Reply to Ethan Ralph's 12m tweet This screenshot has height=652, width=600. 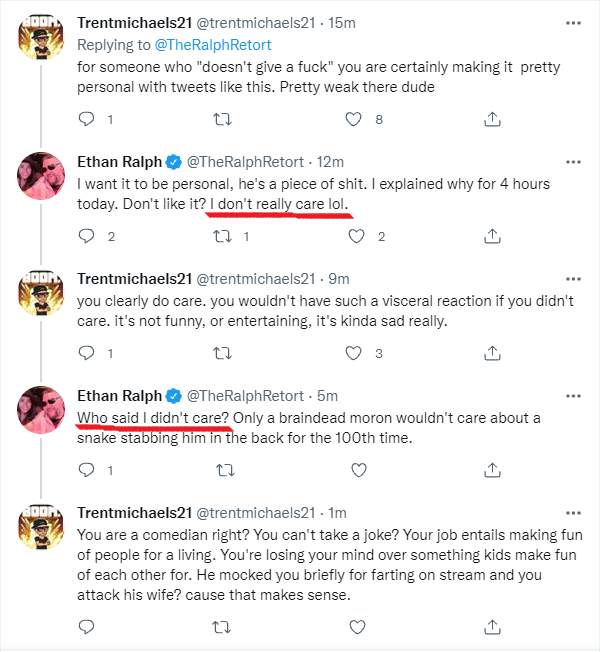(86, 236)
